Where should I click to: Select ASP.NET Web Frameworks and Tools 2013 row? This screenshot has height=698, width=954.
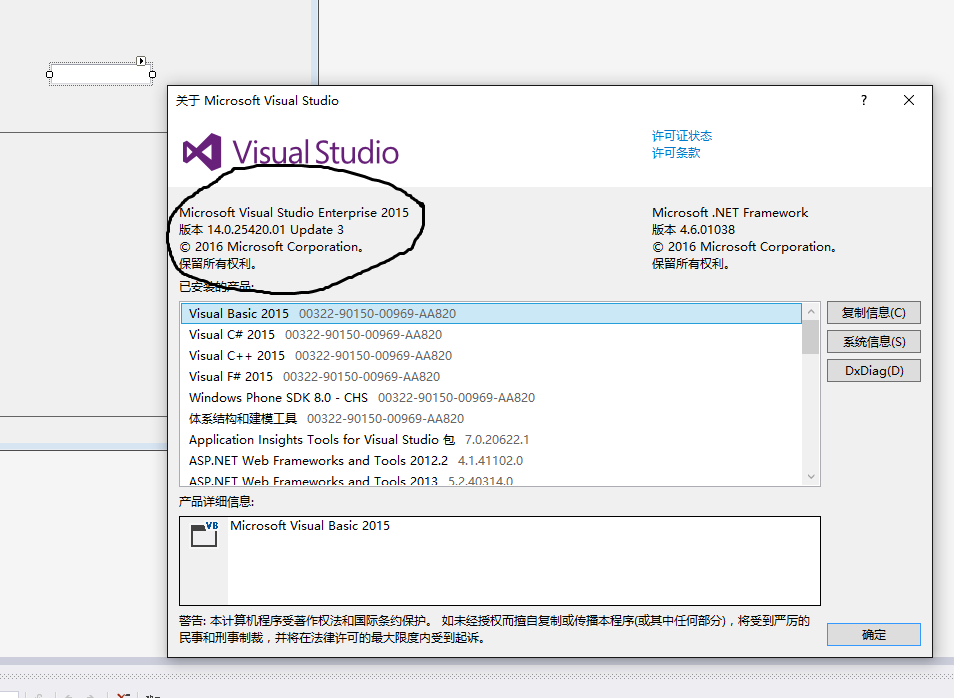pyautogui.click(x=491, y=480)
